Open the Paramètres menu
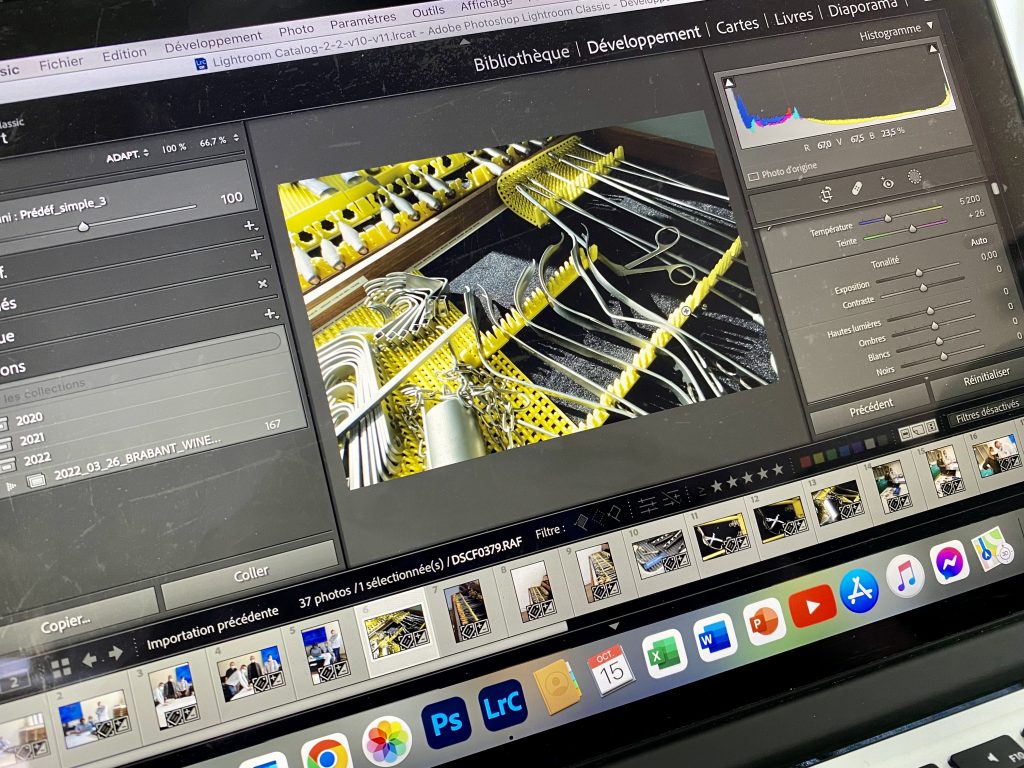1024x768 pixels. (362, 20)
